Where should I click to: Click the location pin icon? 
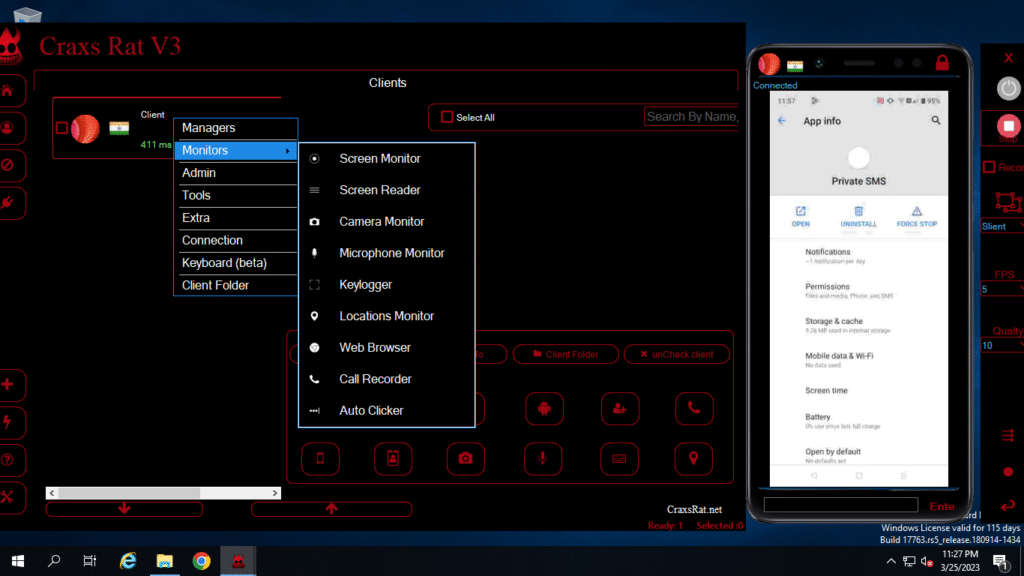point(694,458)
